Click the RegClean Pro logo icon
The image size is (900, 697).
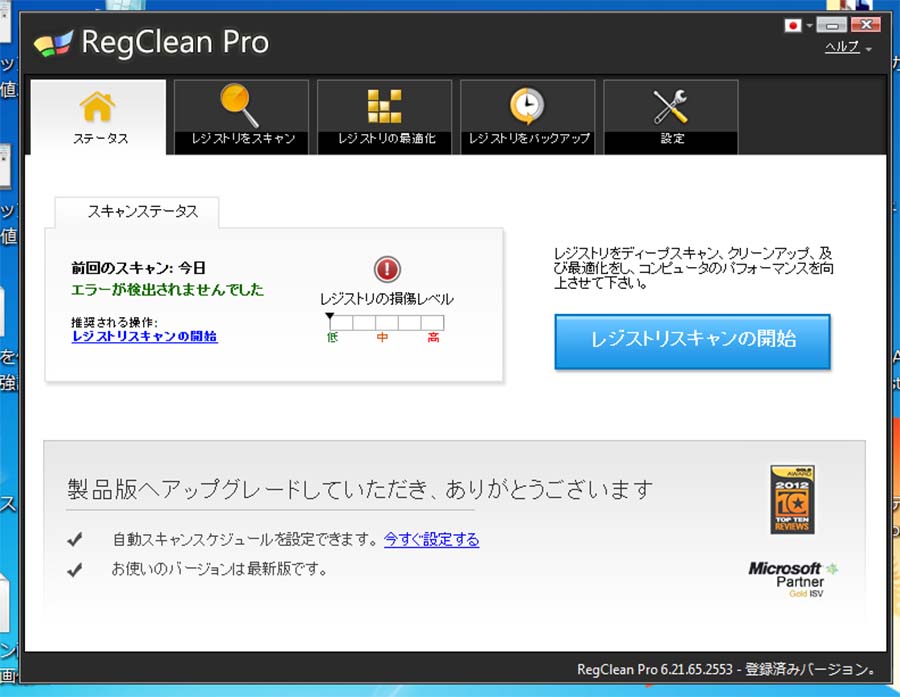tap(53, 44)
